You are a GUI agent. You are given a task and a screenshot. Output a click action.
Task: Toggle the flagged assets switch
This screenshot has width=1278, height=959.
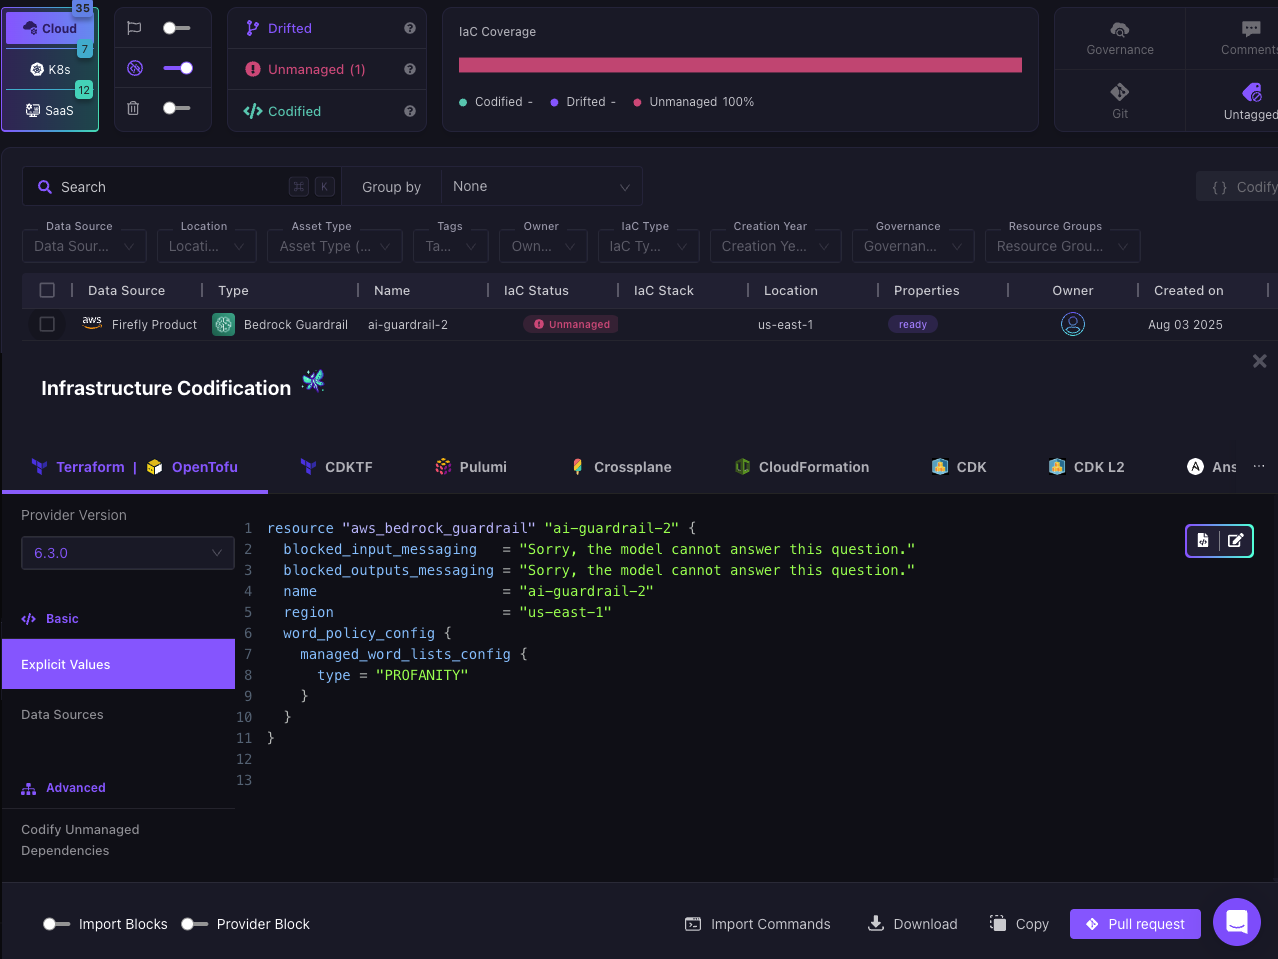(x=177, y=28)
